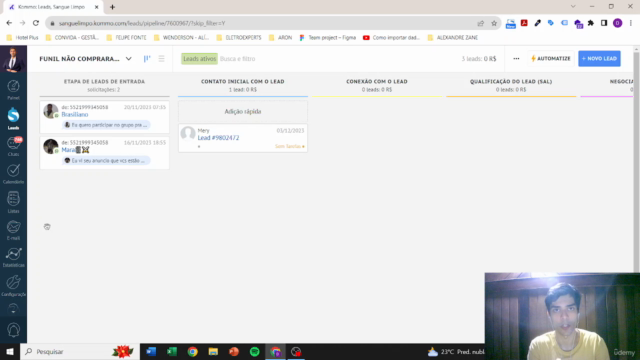Click Brasiliano's contact avatar
The width and height of the screenshot is (640, 360).
coord(51,111)
